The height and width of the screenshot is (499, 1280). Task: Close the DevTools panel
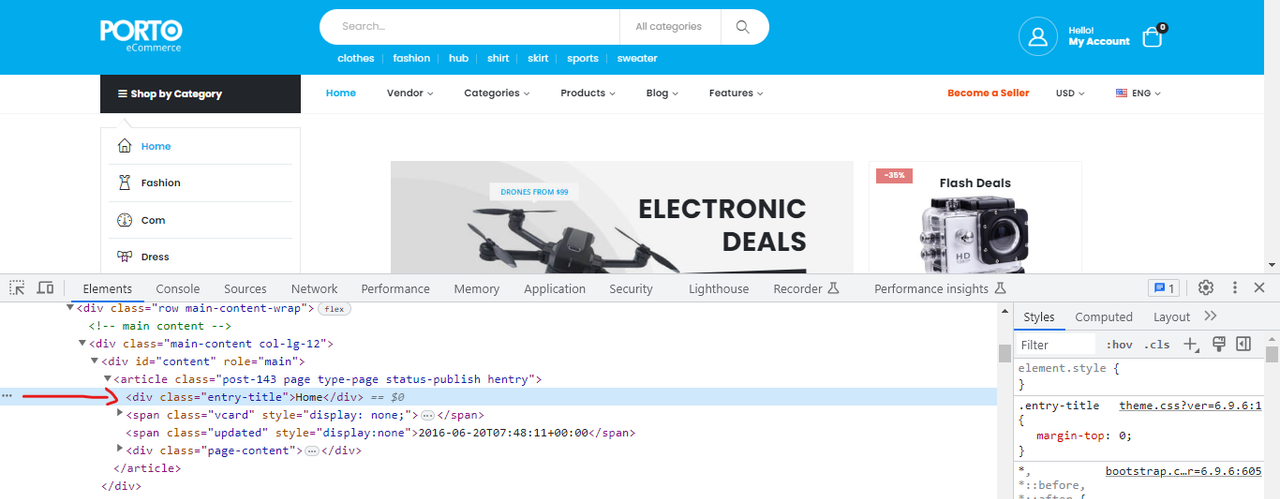1260,288
